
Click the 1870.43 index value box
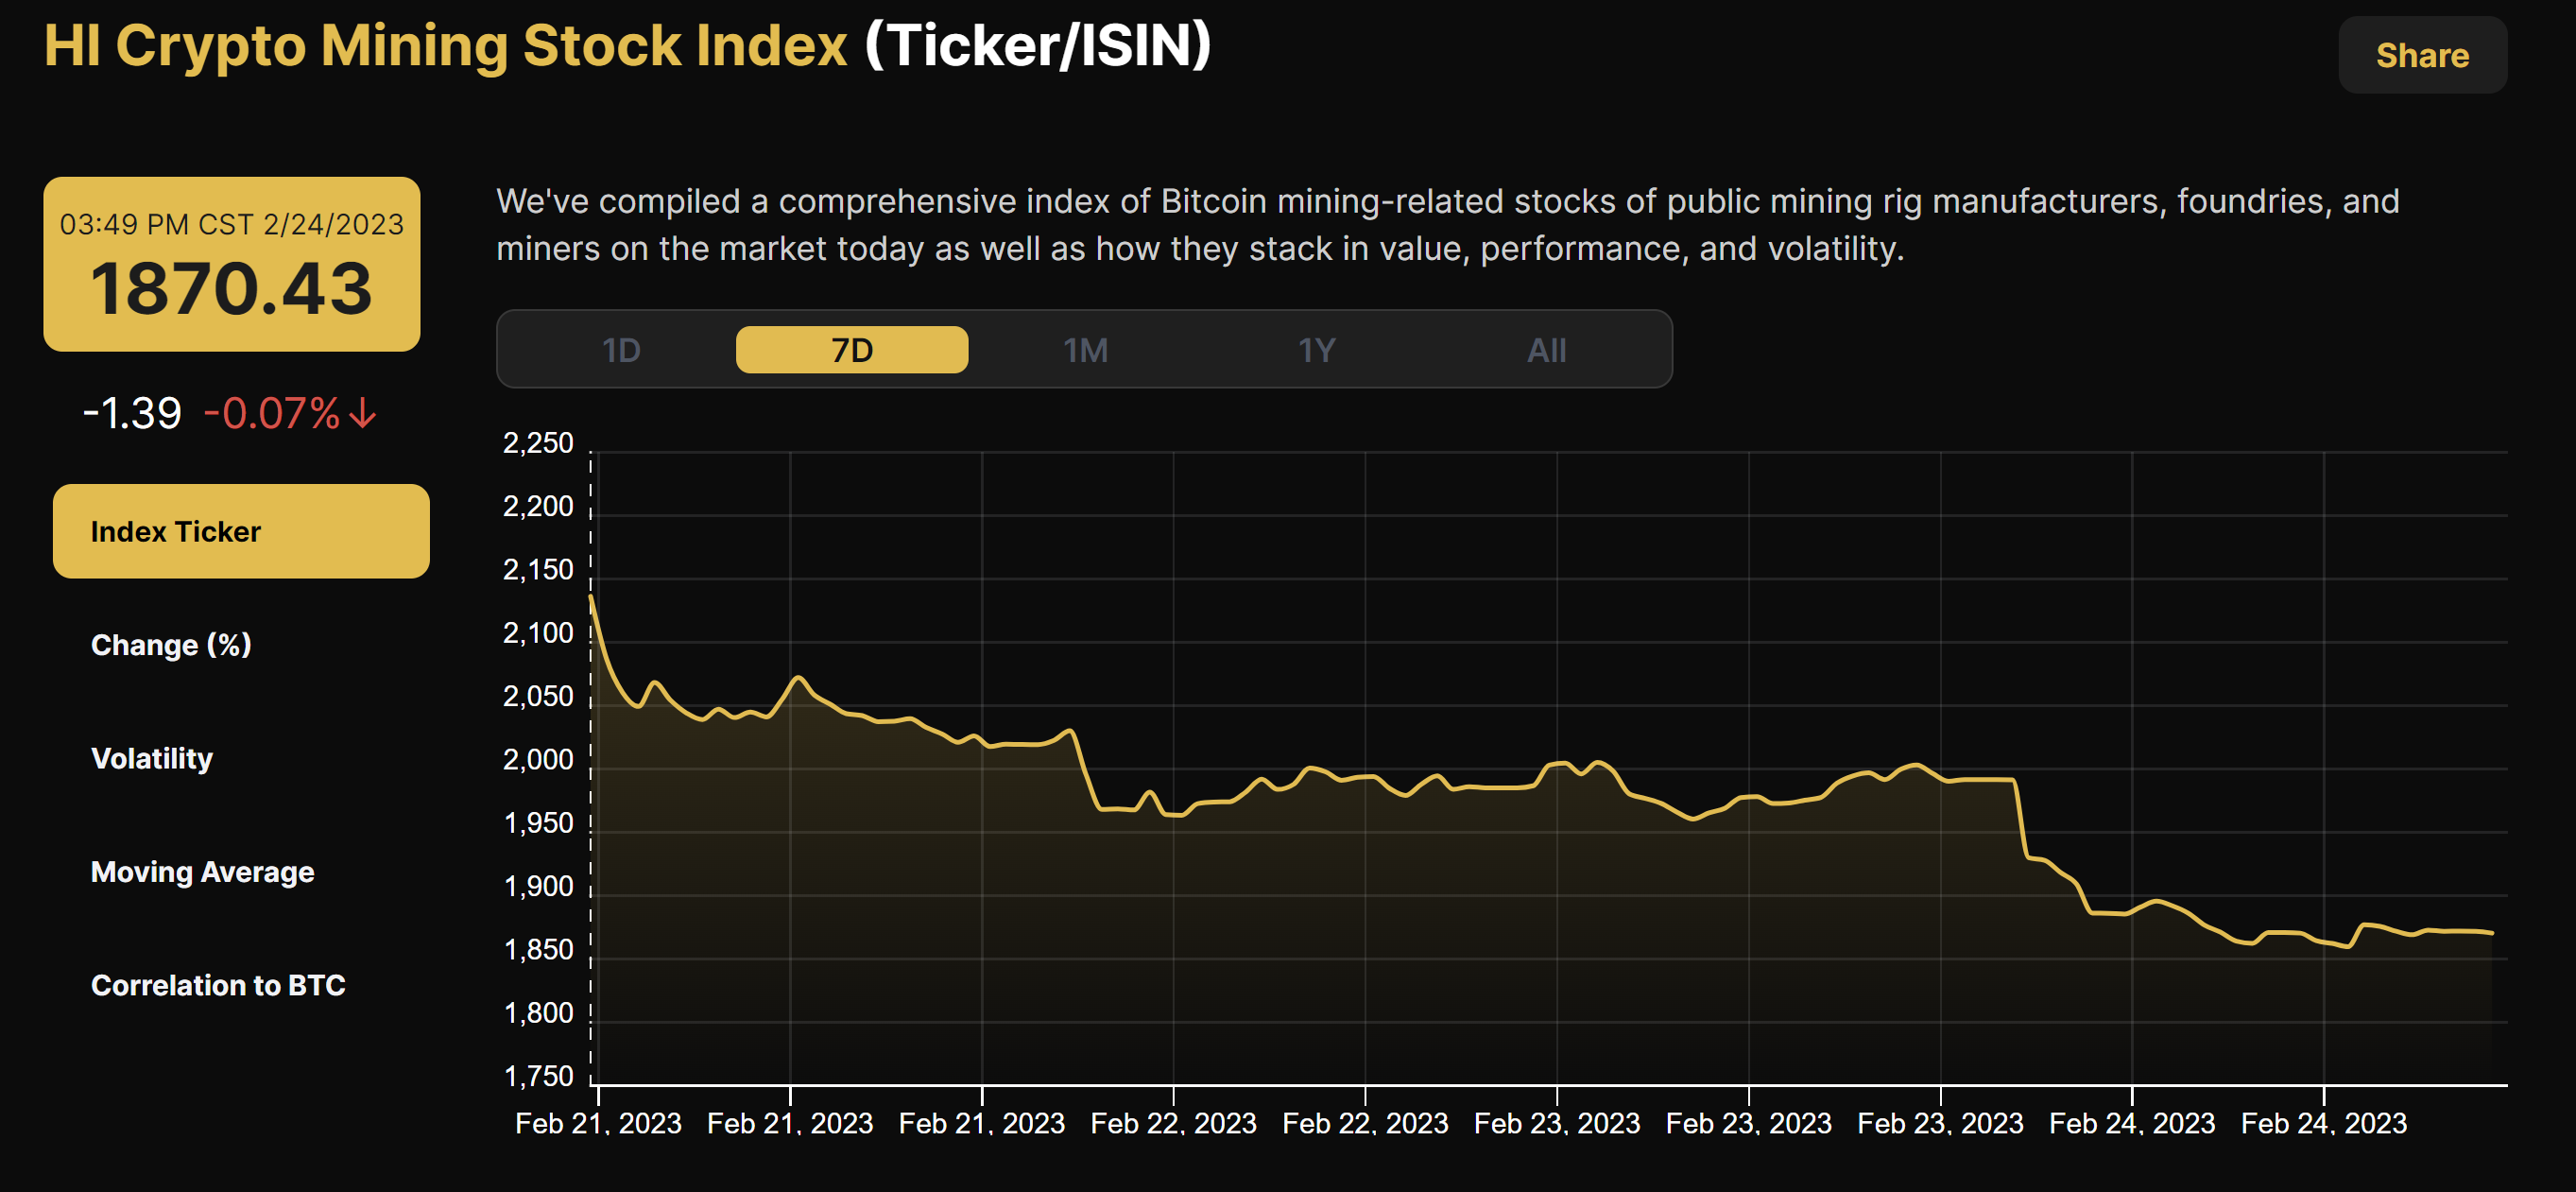pyautogui.click(x=231, y=291)
